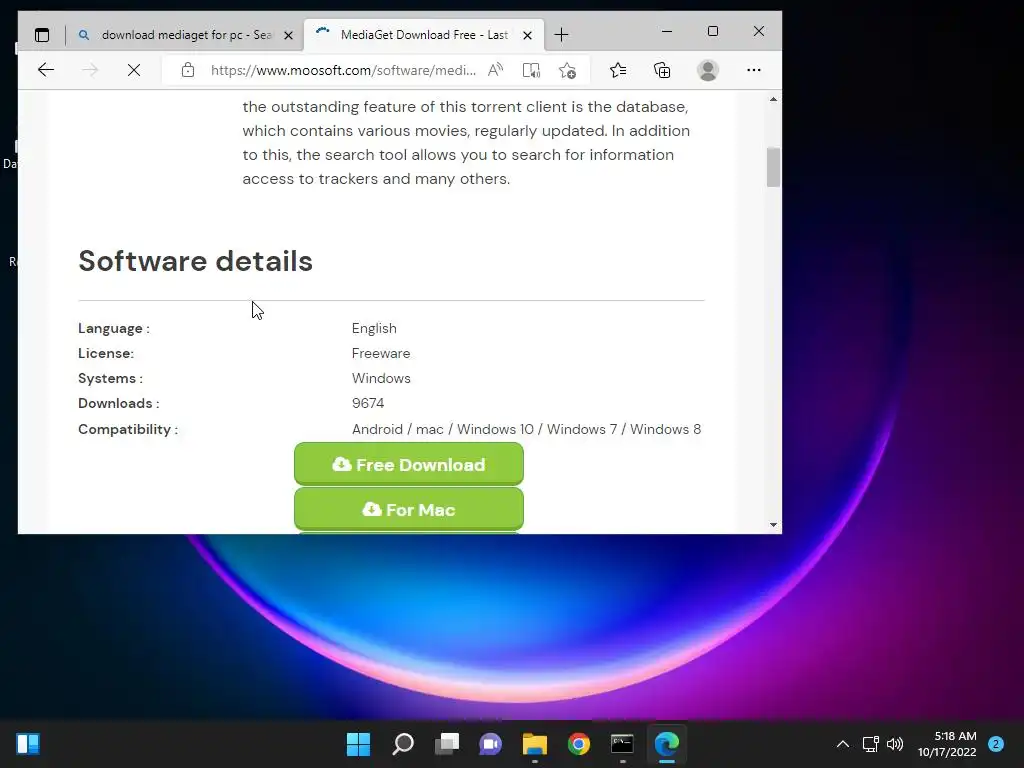Click the moosoft.com address bar
The width and height of the screenshot is (1024, 768).
click(x=343, y=70)
